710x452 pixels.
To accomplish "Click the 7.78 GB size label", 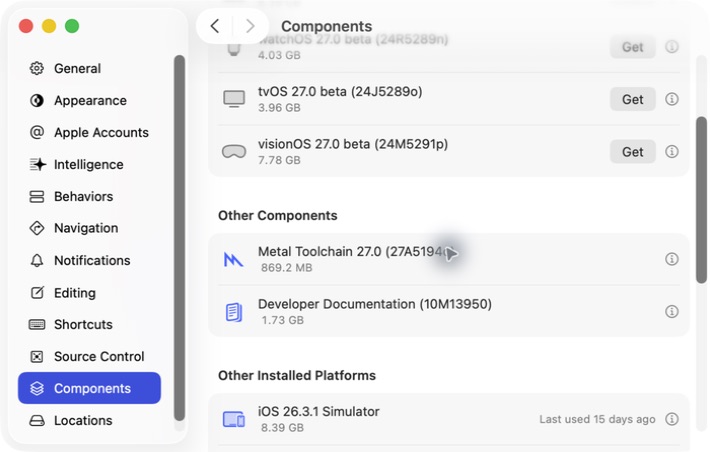I will point(279,160).
